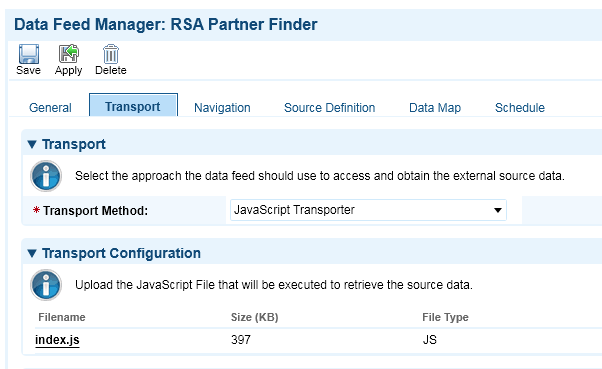This screenshot has width=602, height=369.
Task: Click the Size (KB) column header
Action: coord(255,317)
